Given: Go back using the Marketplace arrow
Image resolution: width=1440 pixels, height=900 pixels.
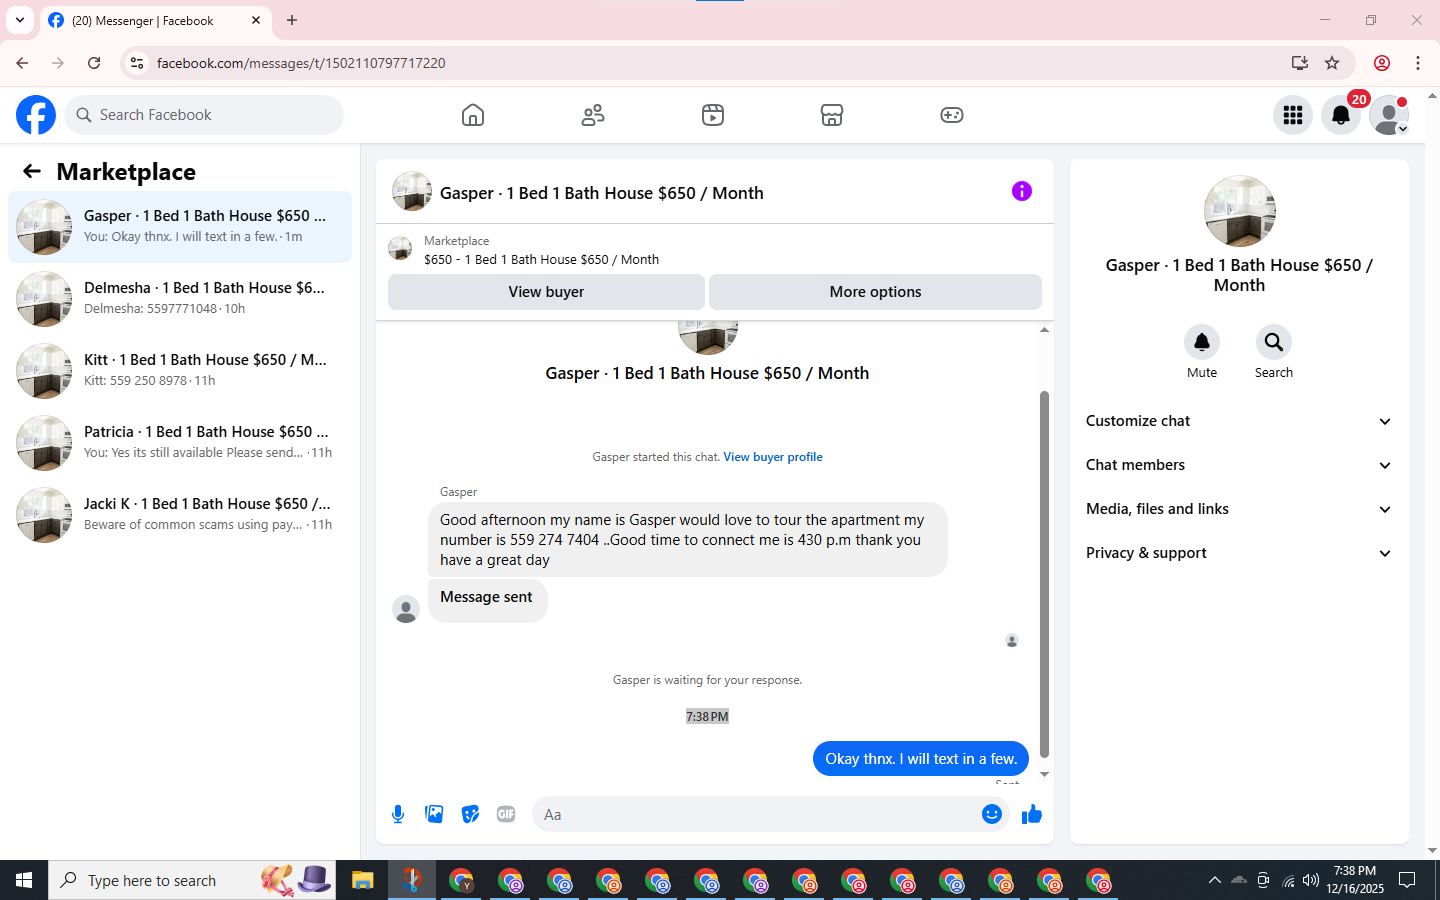Looking at the screenshot, I should coord(32,171).
